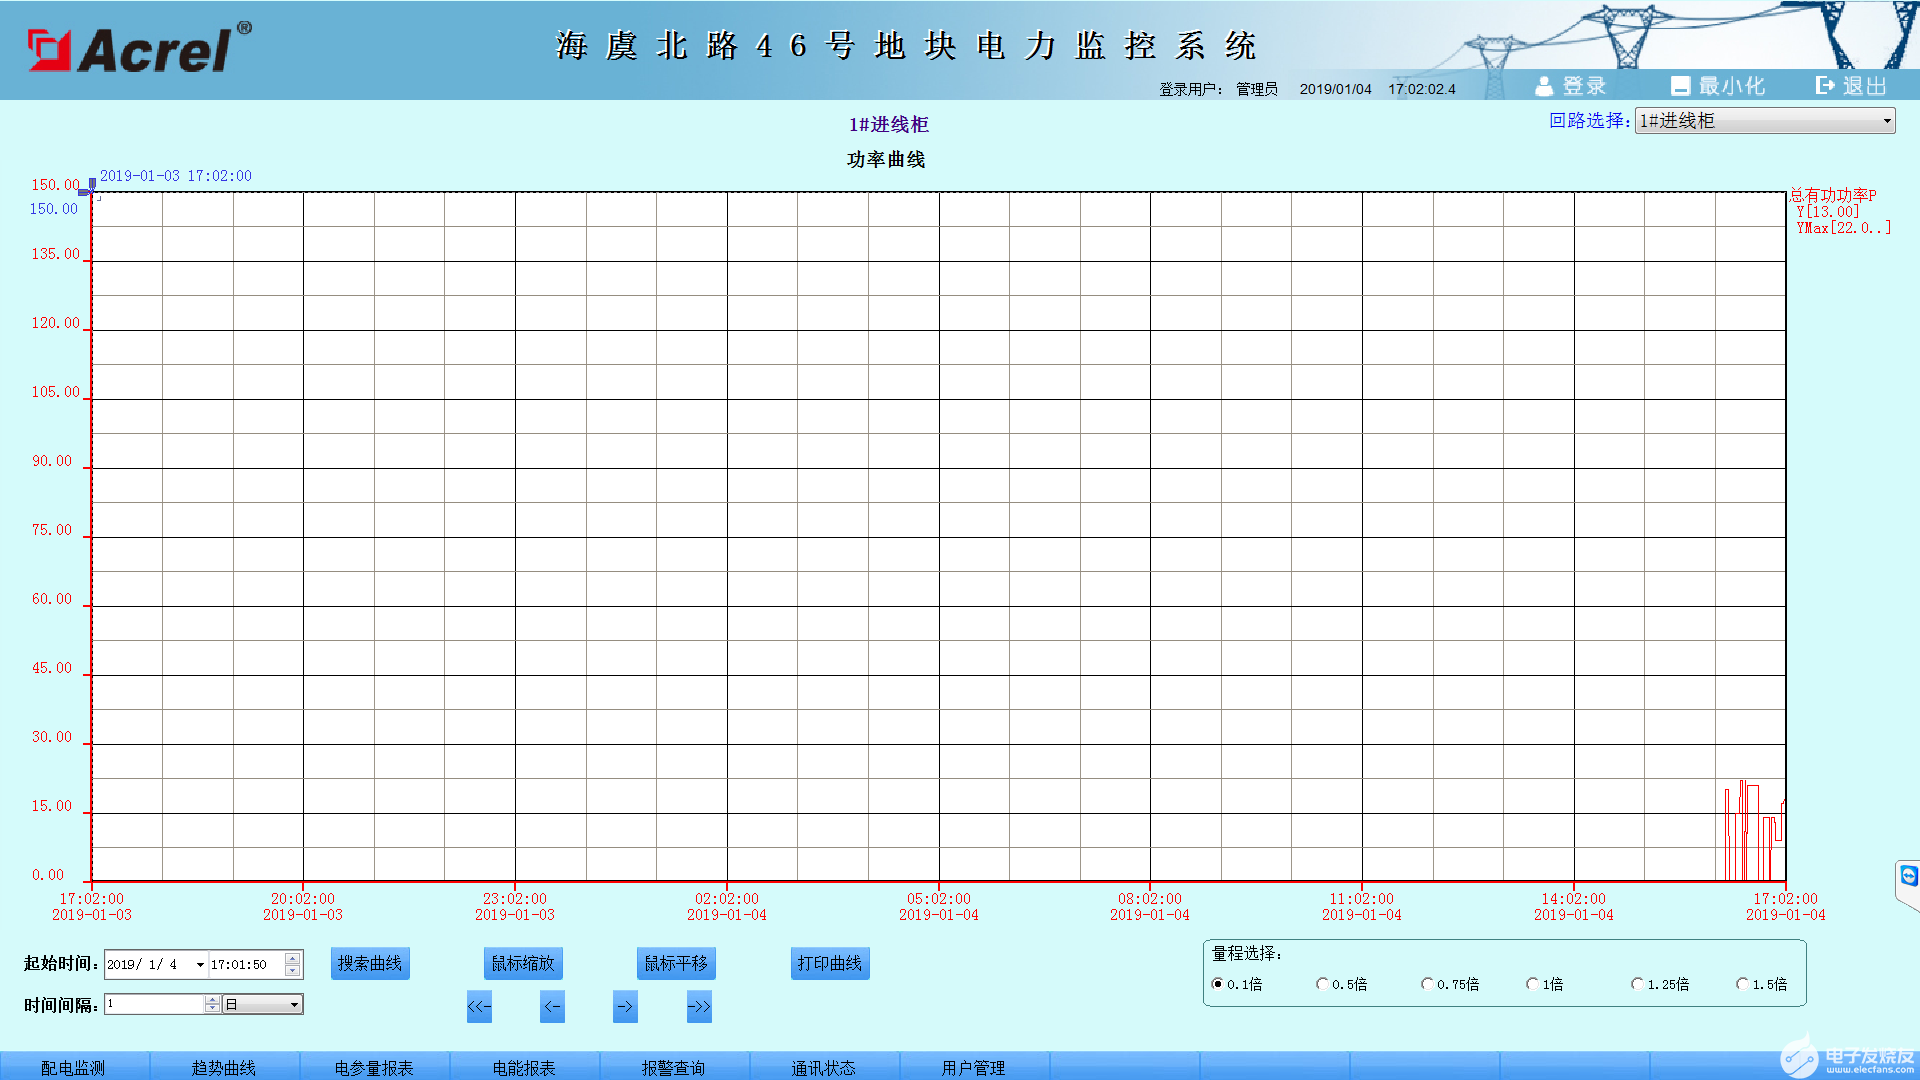Click the login user icon
Screen dimensions: 1920x1080
1544,86
